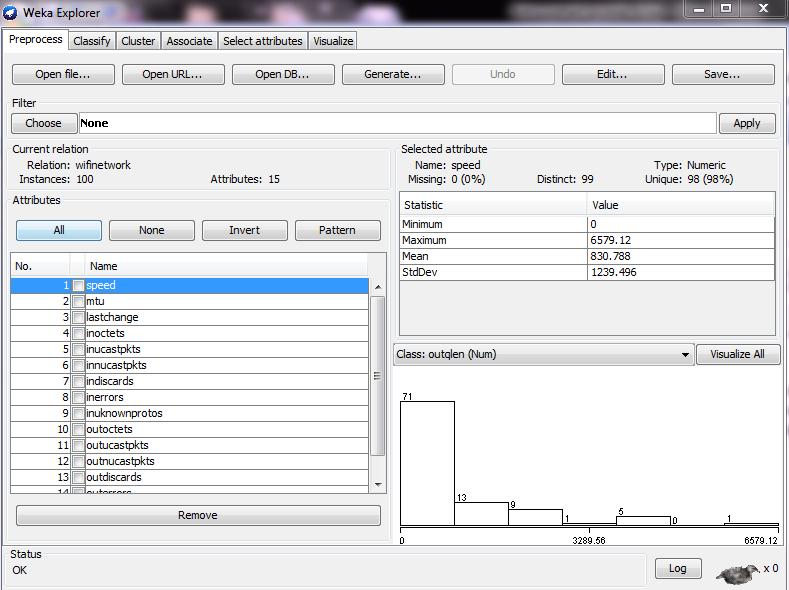This screenshot has height=590, width=789.
Task: Click the attribute list scrollbar thumb
Action: click(x=378, y=376)
